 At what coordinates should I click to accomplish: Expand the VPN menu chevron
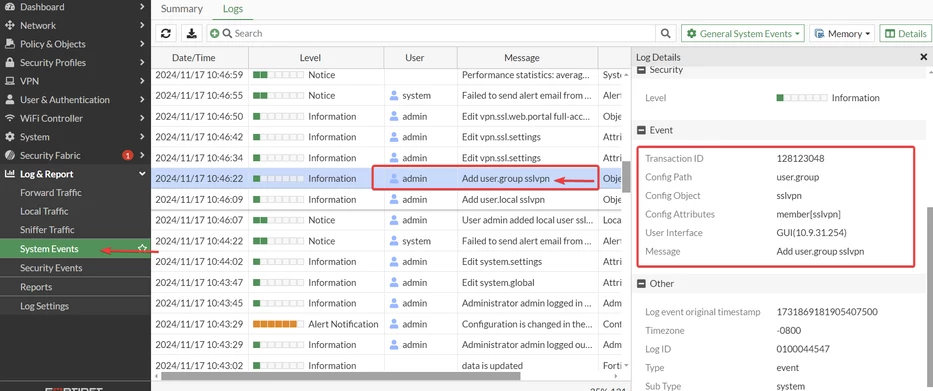tap(142, 81)
